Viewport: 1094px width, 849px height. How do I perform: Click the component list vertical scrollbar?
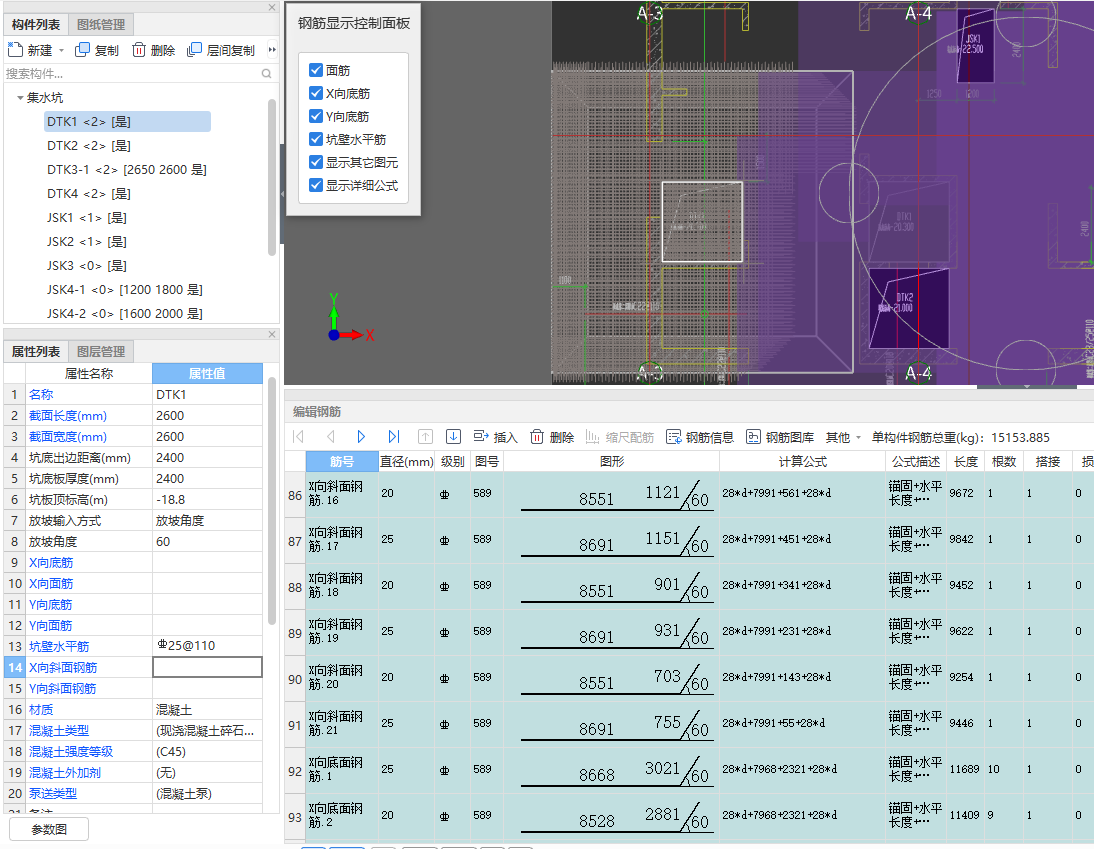tap(271, 177)
